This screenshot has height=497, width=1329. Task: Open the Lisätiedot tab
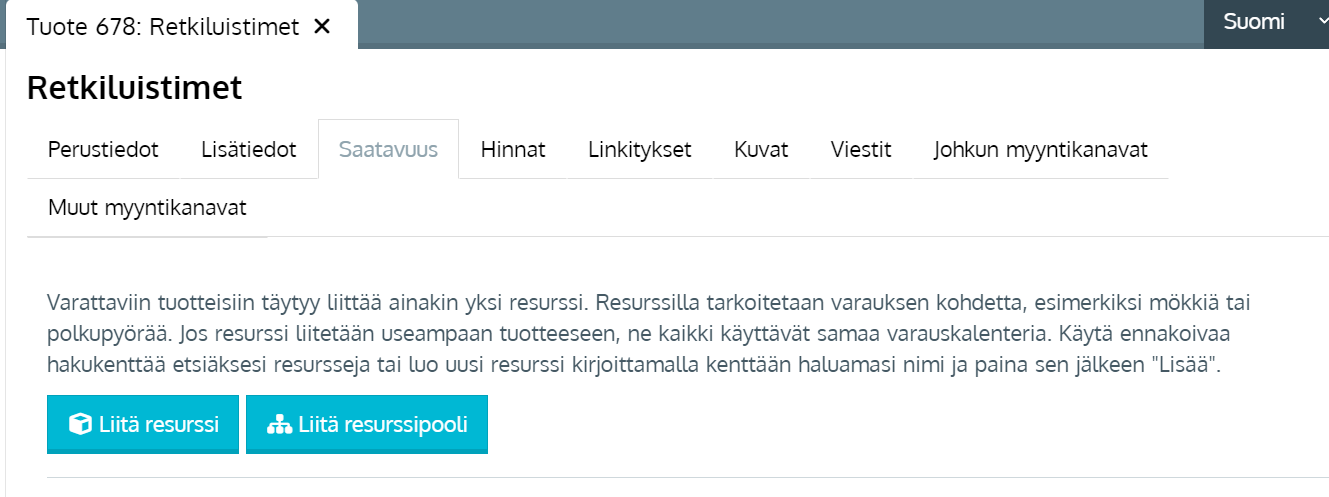tap(248, 150)
